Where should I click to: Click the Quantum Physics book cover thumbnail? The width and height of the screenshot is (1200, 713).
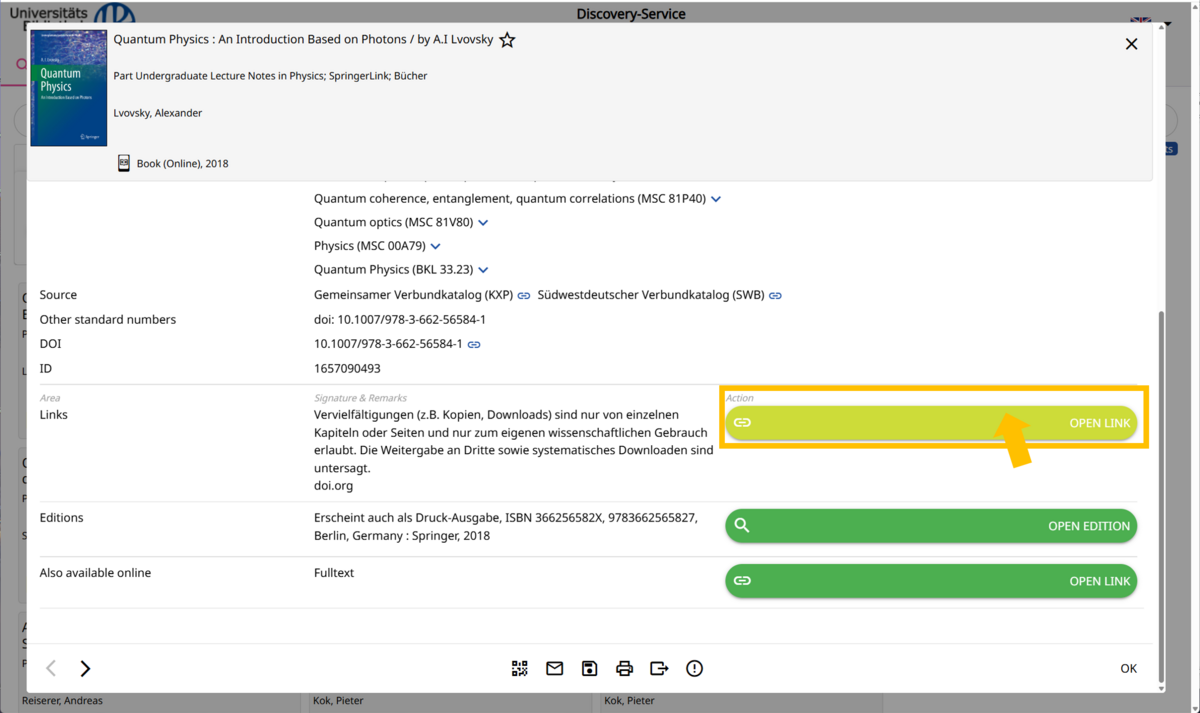tap(68, 88)
